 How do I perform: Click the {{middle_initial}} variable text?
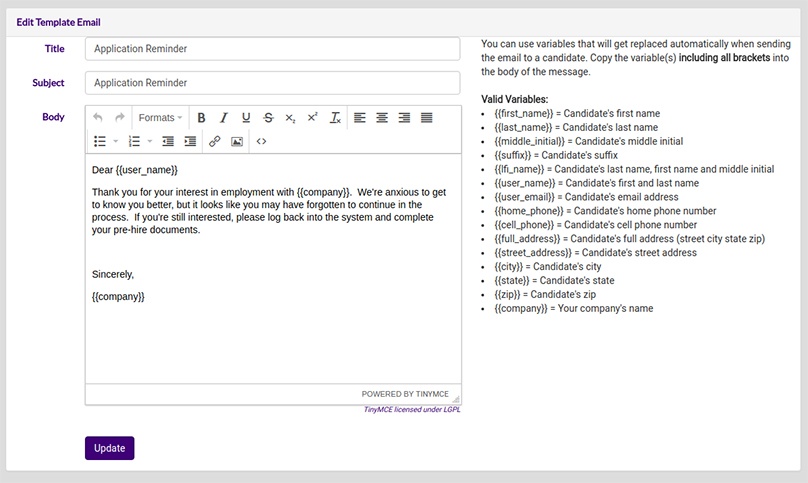[530, 141]
